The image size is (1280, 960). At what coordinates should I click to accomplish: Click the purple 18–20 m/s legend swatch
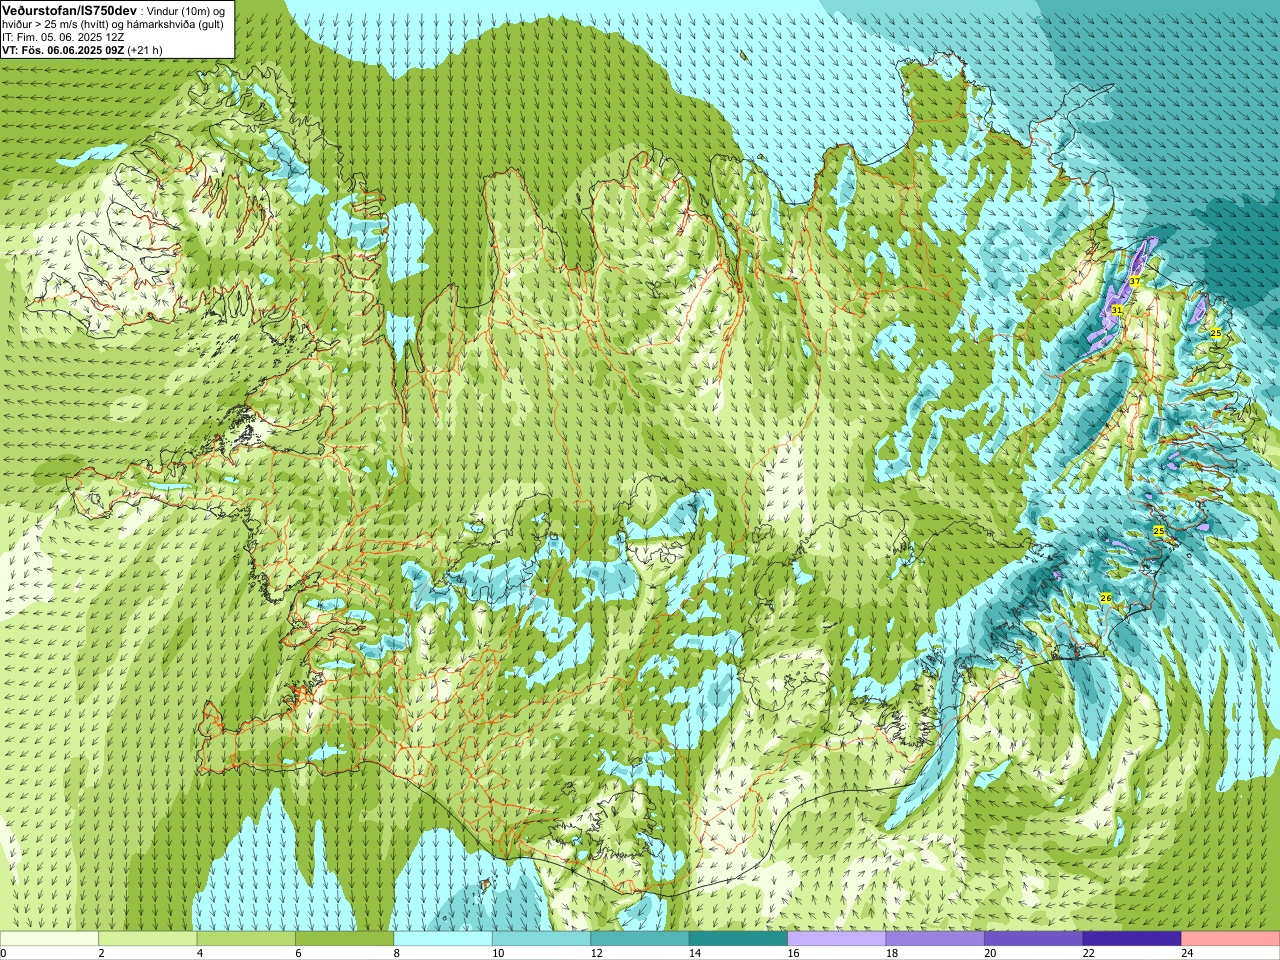pos(935,939)
